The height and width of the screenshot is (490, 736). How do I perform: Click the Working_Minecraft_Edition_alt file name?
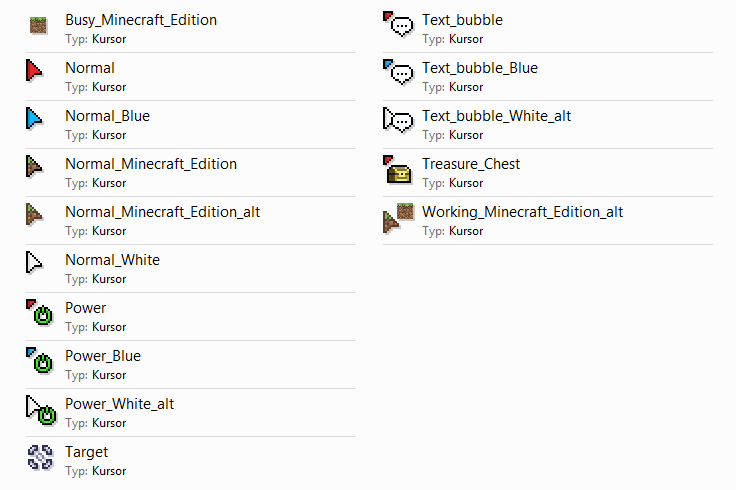(x=522, y=212)
